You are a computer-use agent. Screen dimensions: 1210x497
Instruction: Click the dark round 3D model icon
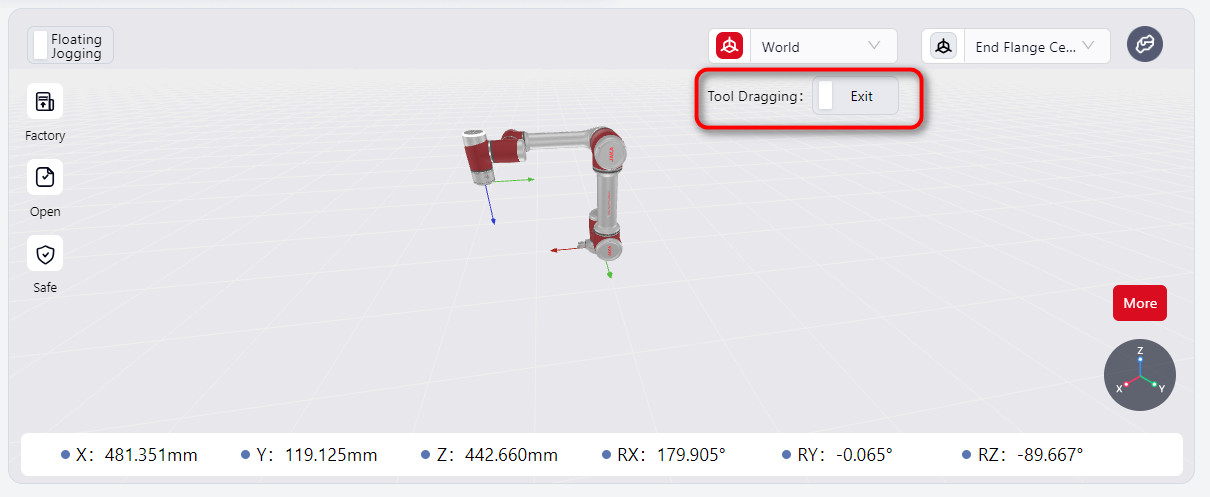(1145, 45)
